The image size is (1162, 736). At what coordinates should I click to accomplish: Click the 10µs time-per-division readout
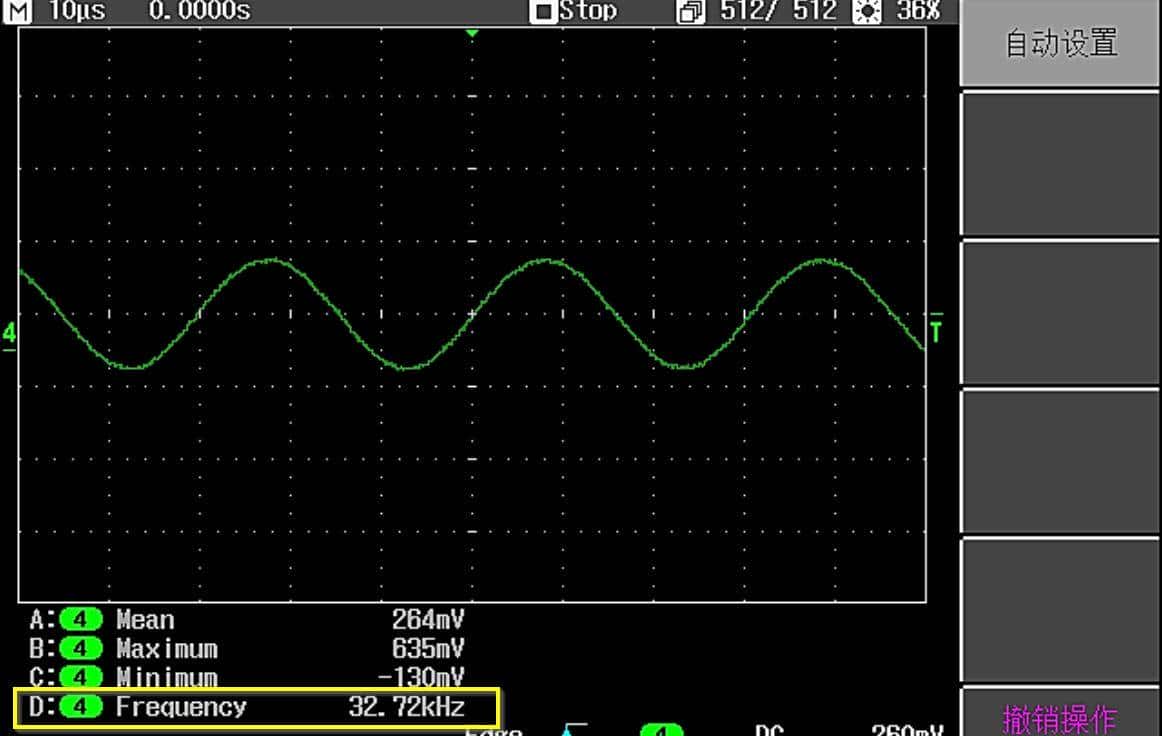pos(77,11)
